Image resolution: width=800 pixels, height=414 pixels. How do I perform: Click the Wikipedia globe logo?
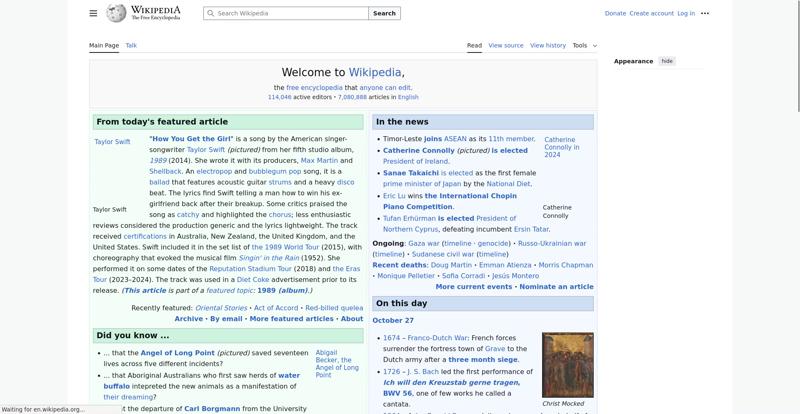coord(117,13)
